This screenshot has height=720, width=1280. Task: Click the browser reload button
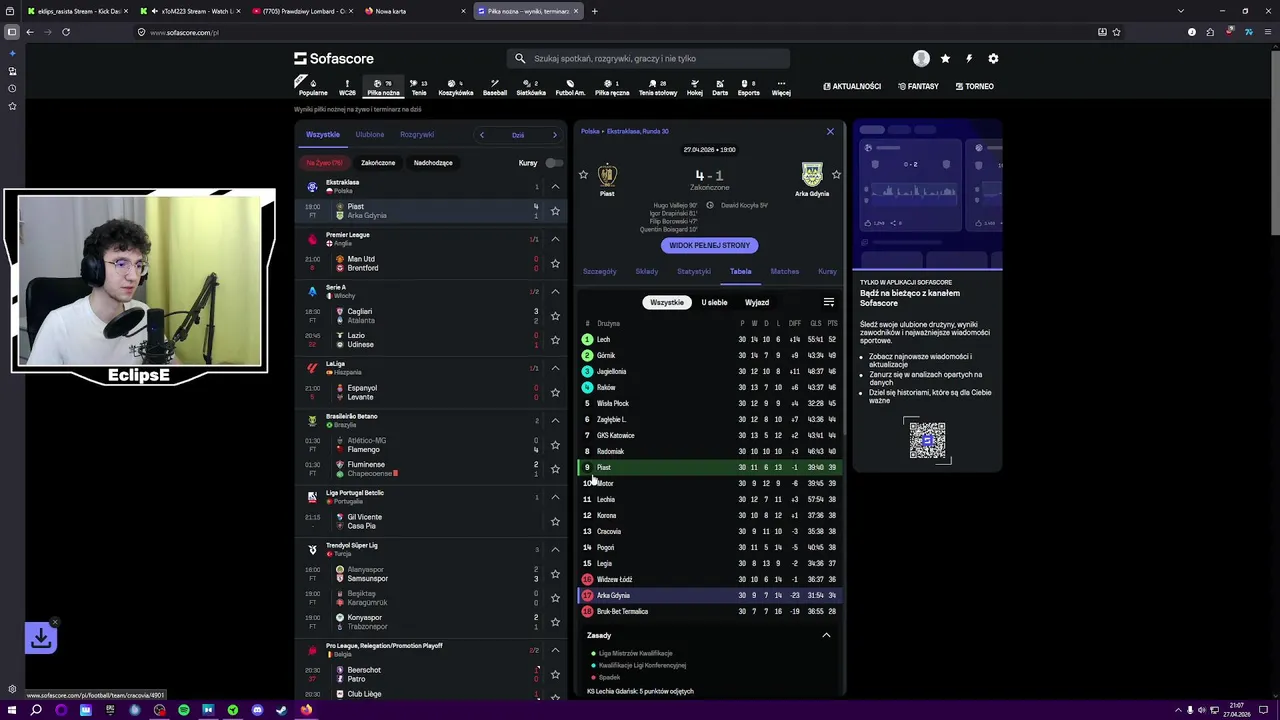[x=66, y=32]
